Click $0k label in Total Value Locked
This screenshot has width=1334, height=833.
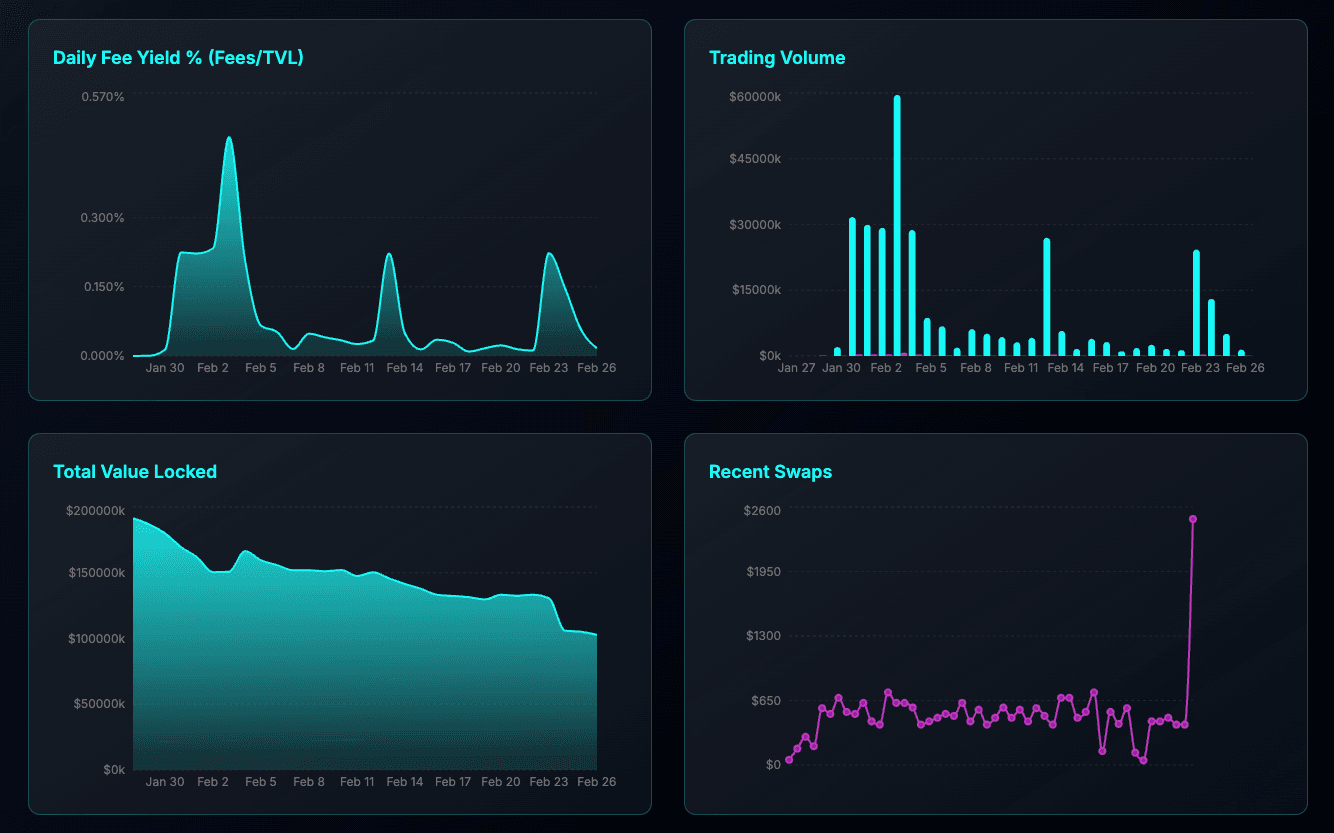(114, 770)
